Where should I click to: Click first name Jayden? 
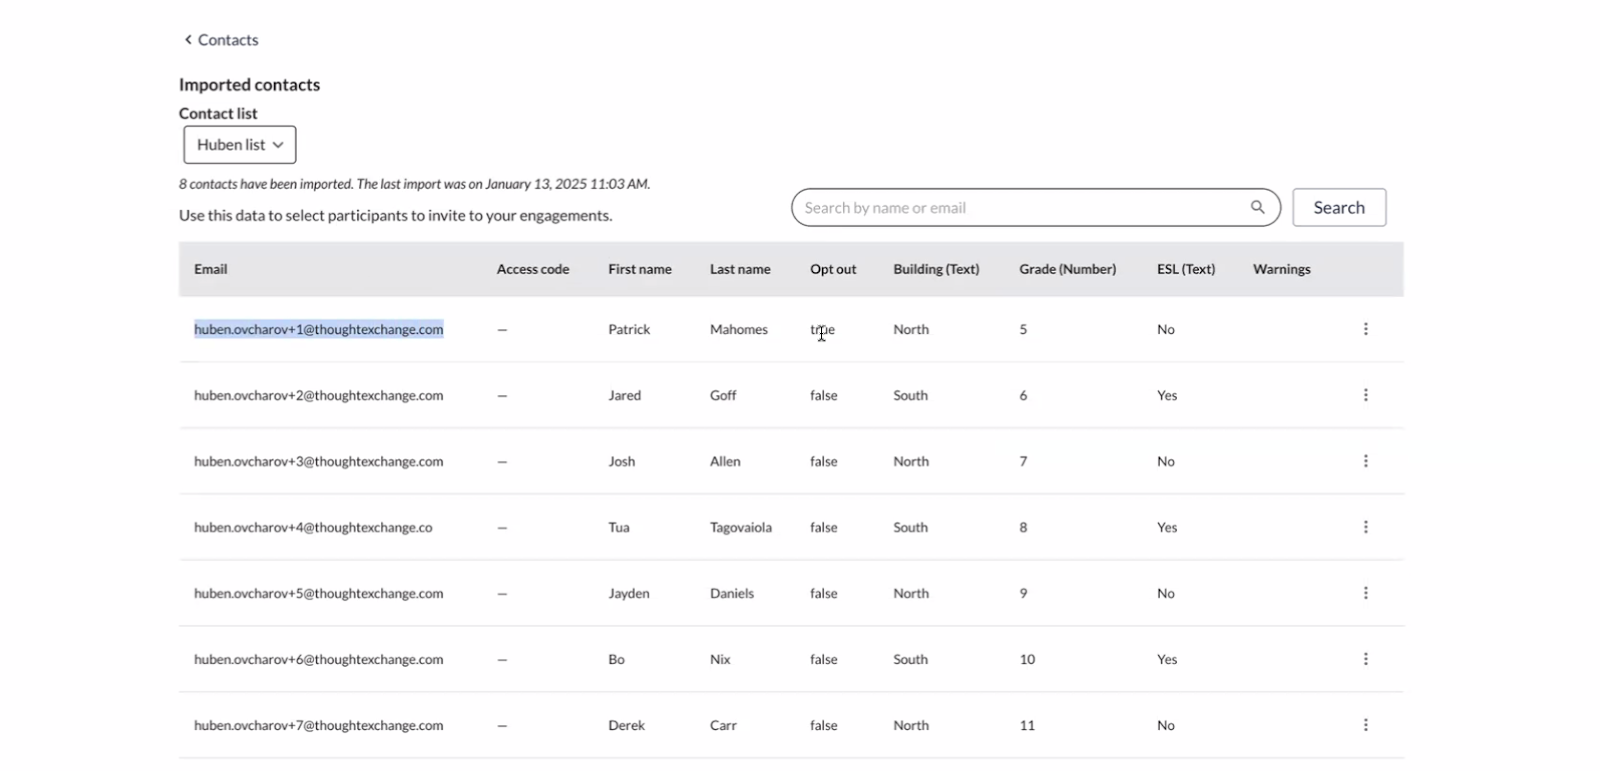click(x=629, y=593)
